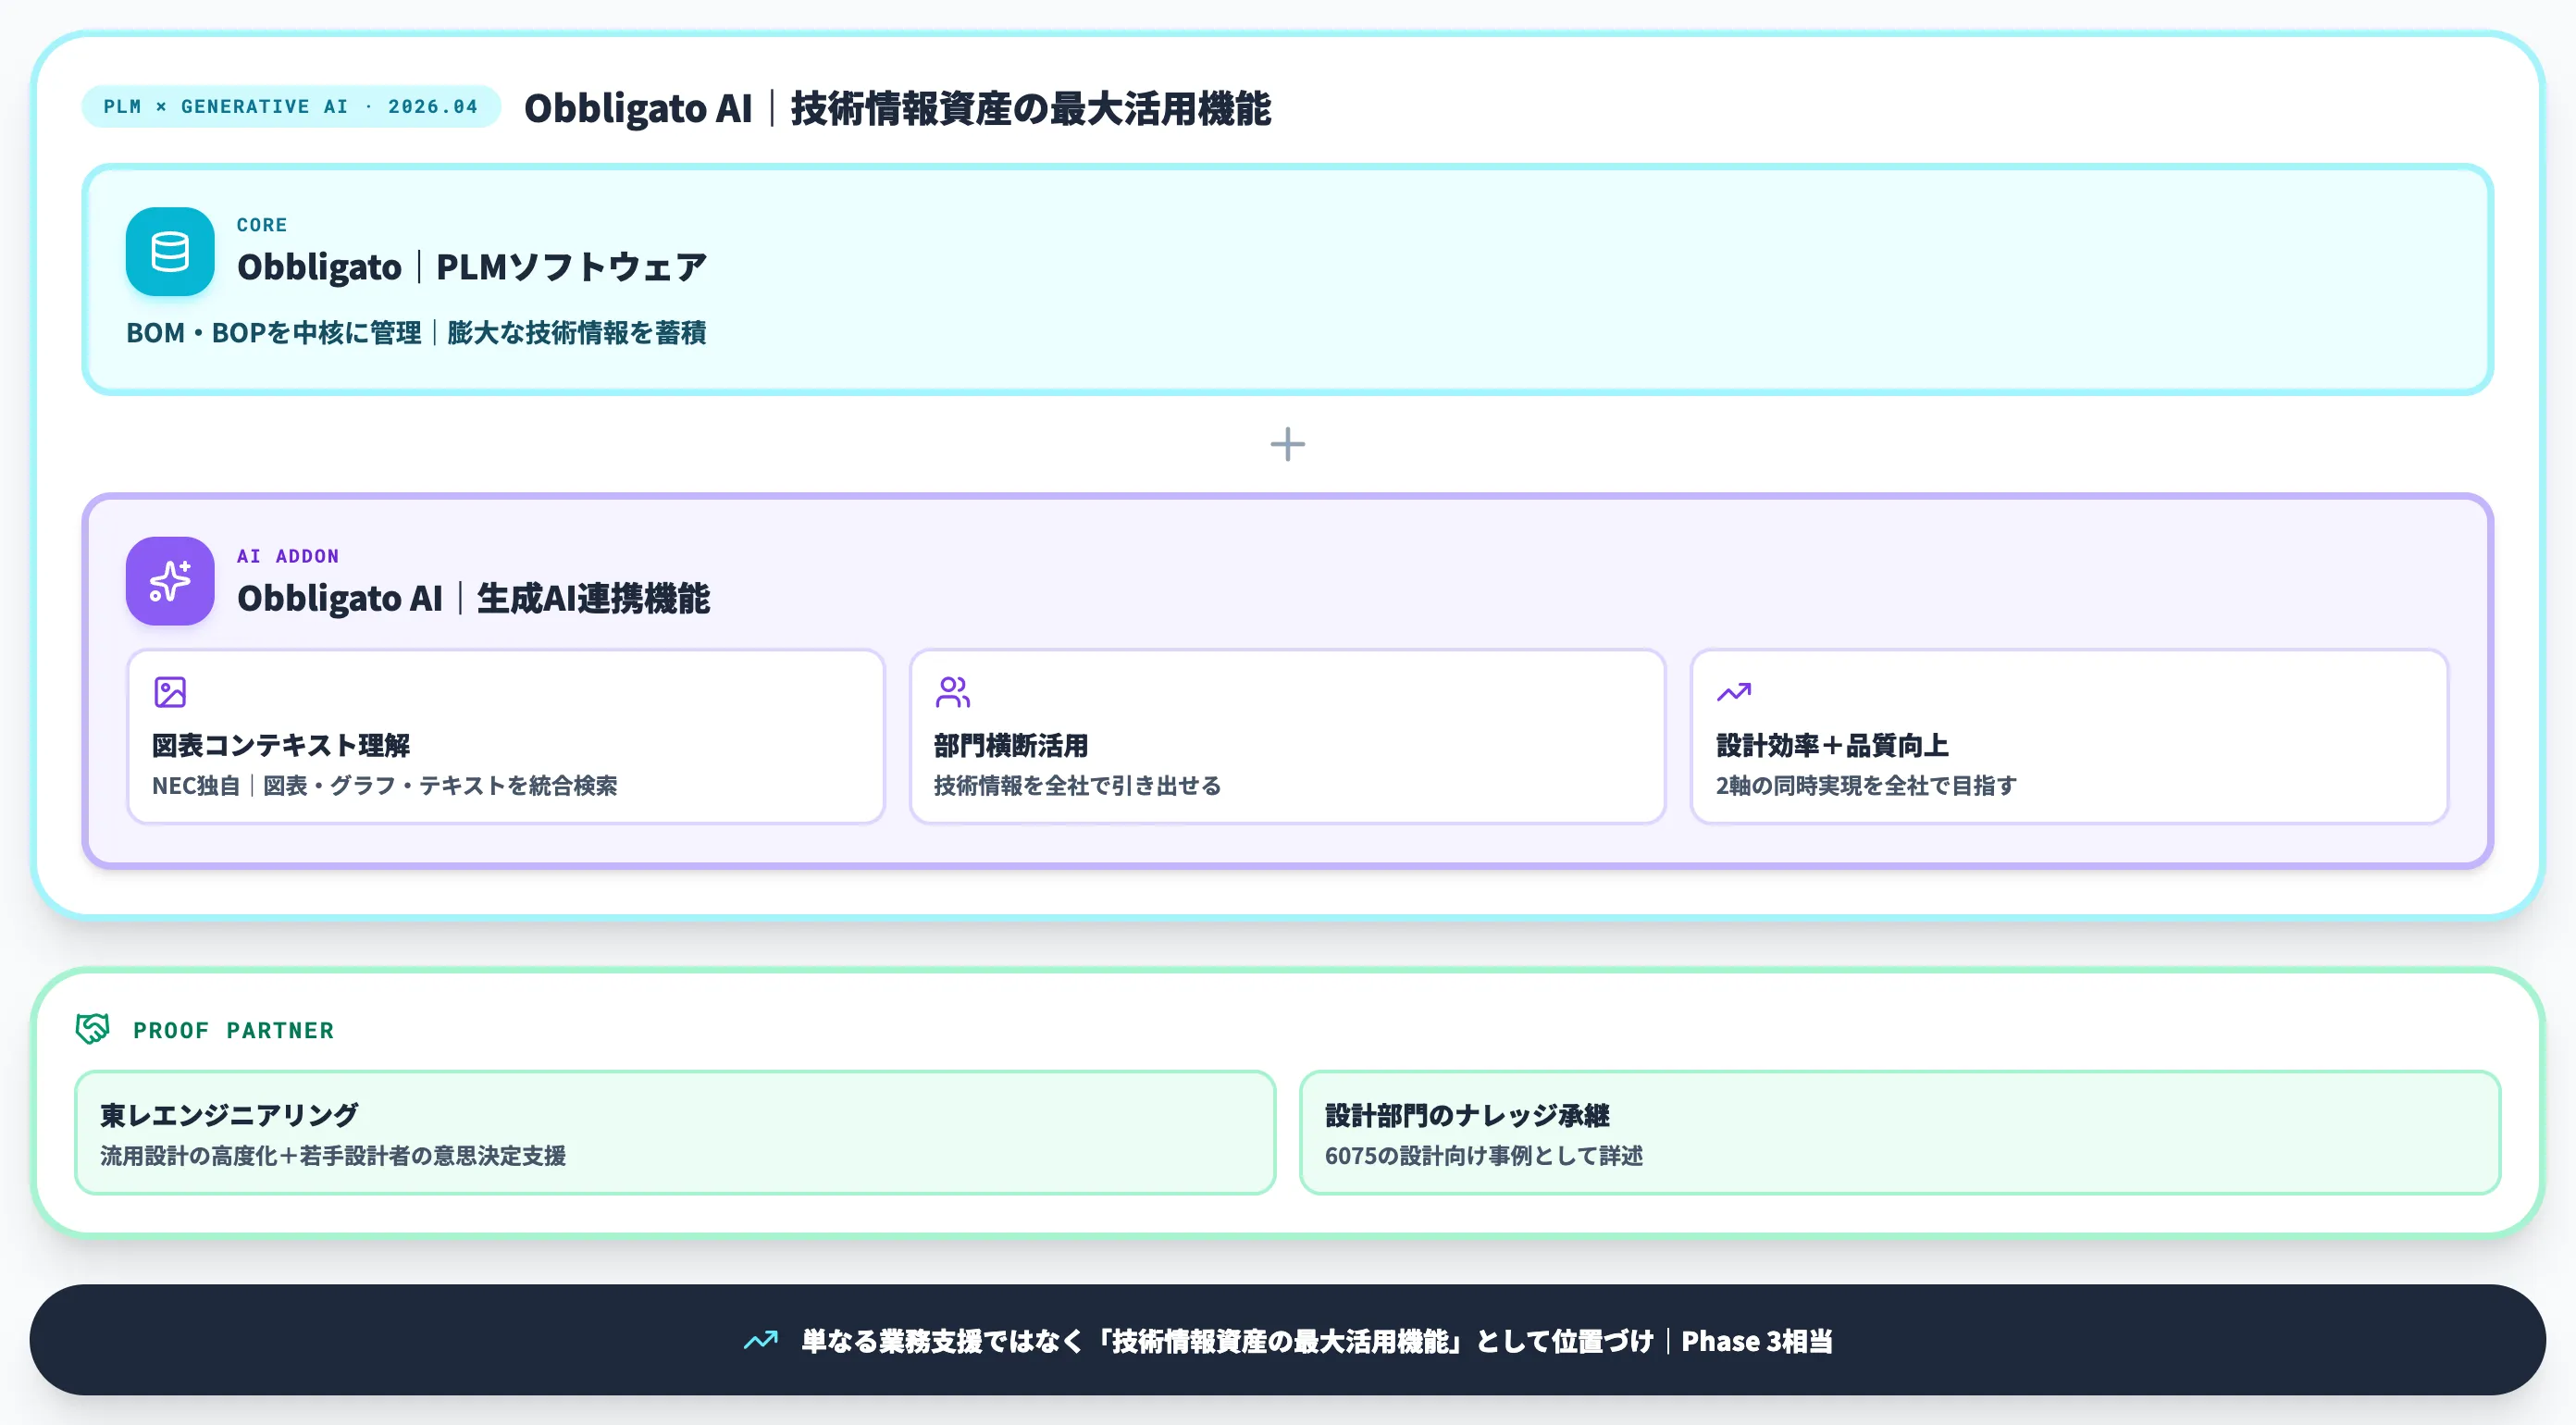2576x1425 pixels.
Task: Click the plus sign between the two panels
Action: pyautogui.click(x=1288, y=444)
